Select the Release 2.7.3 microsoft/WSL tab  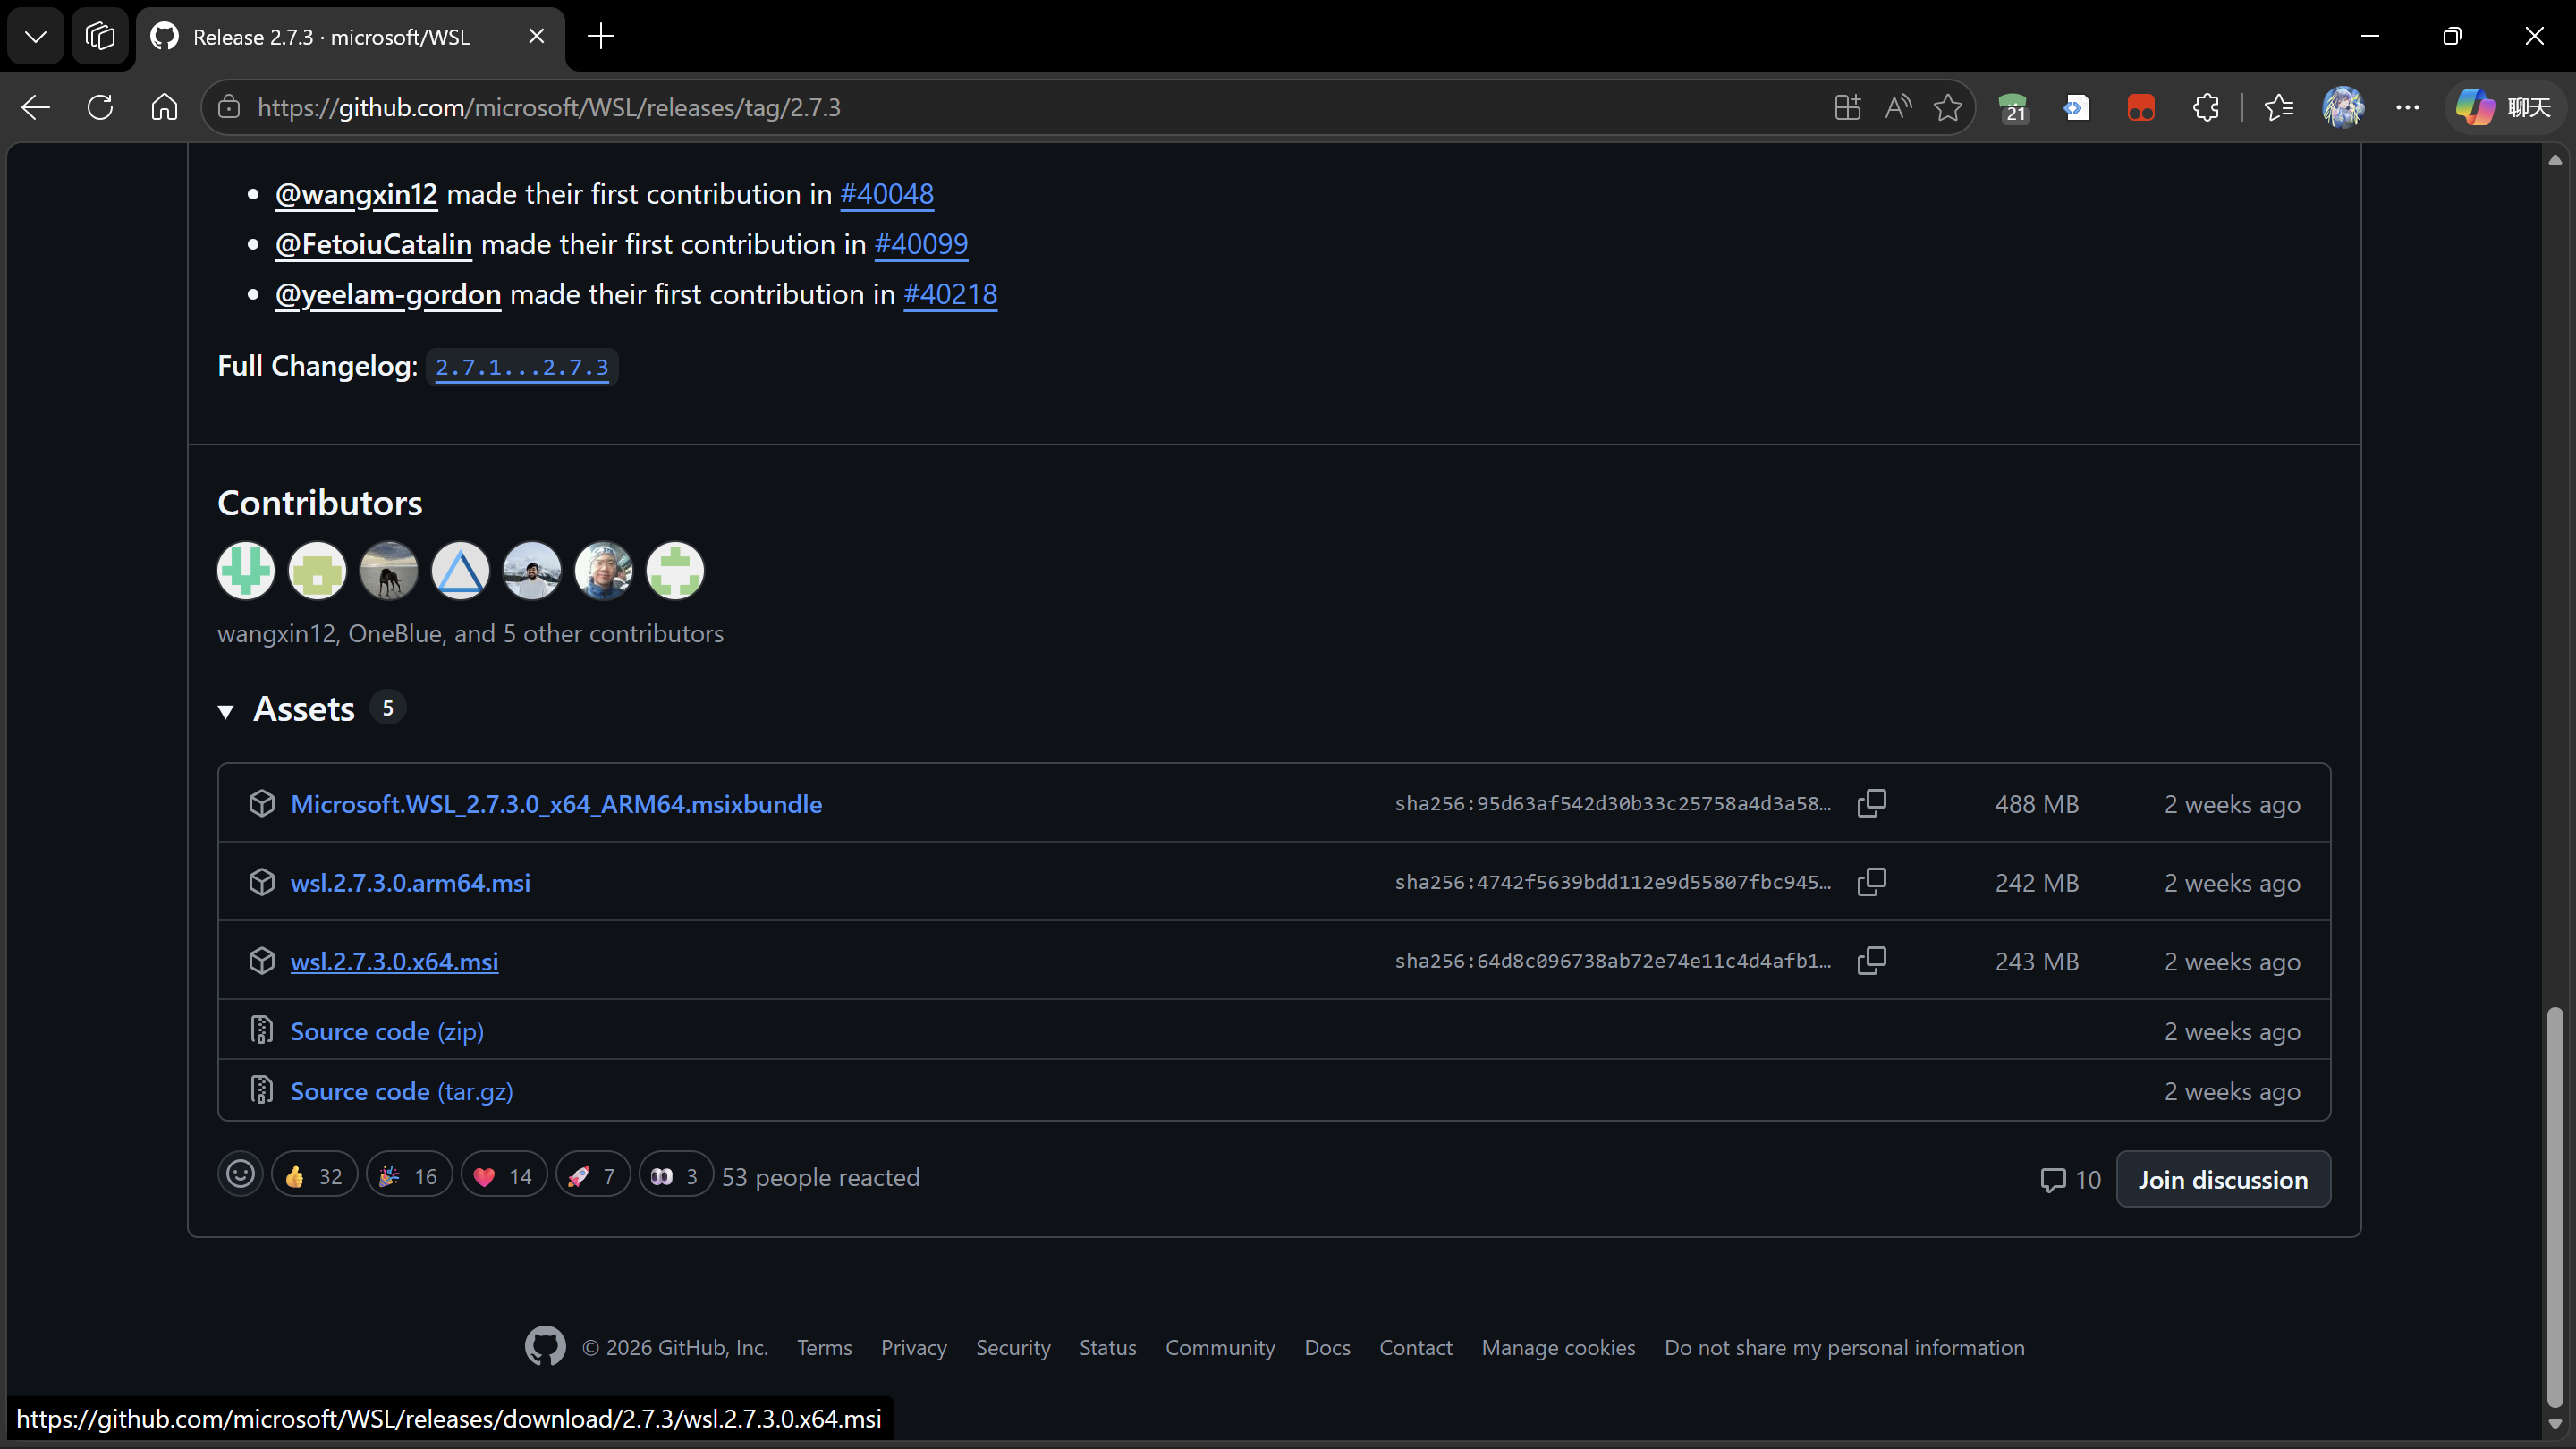coord(350,37)
